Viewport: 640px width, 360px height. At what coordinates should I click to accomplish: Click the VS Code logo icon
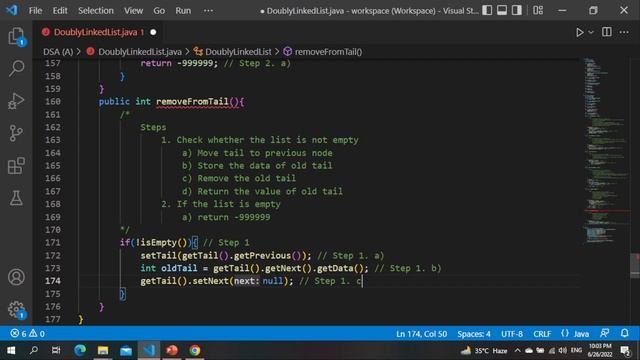click(x=12, y=10)
